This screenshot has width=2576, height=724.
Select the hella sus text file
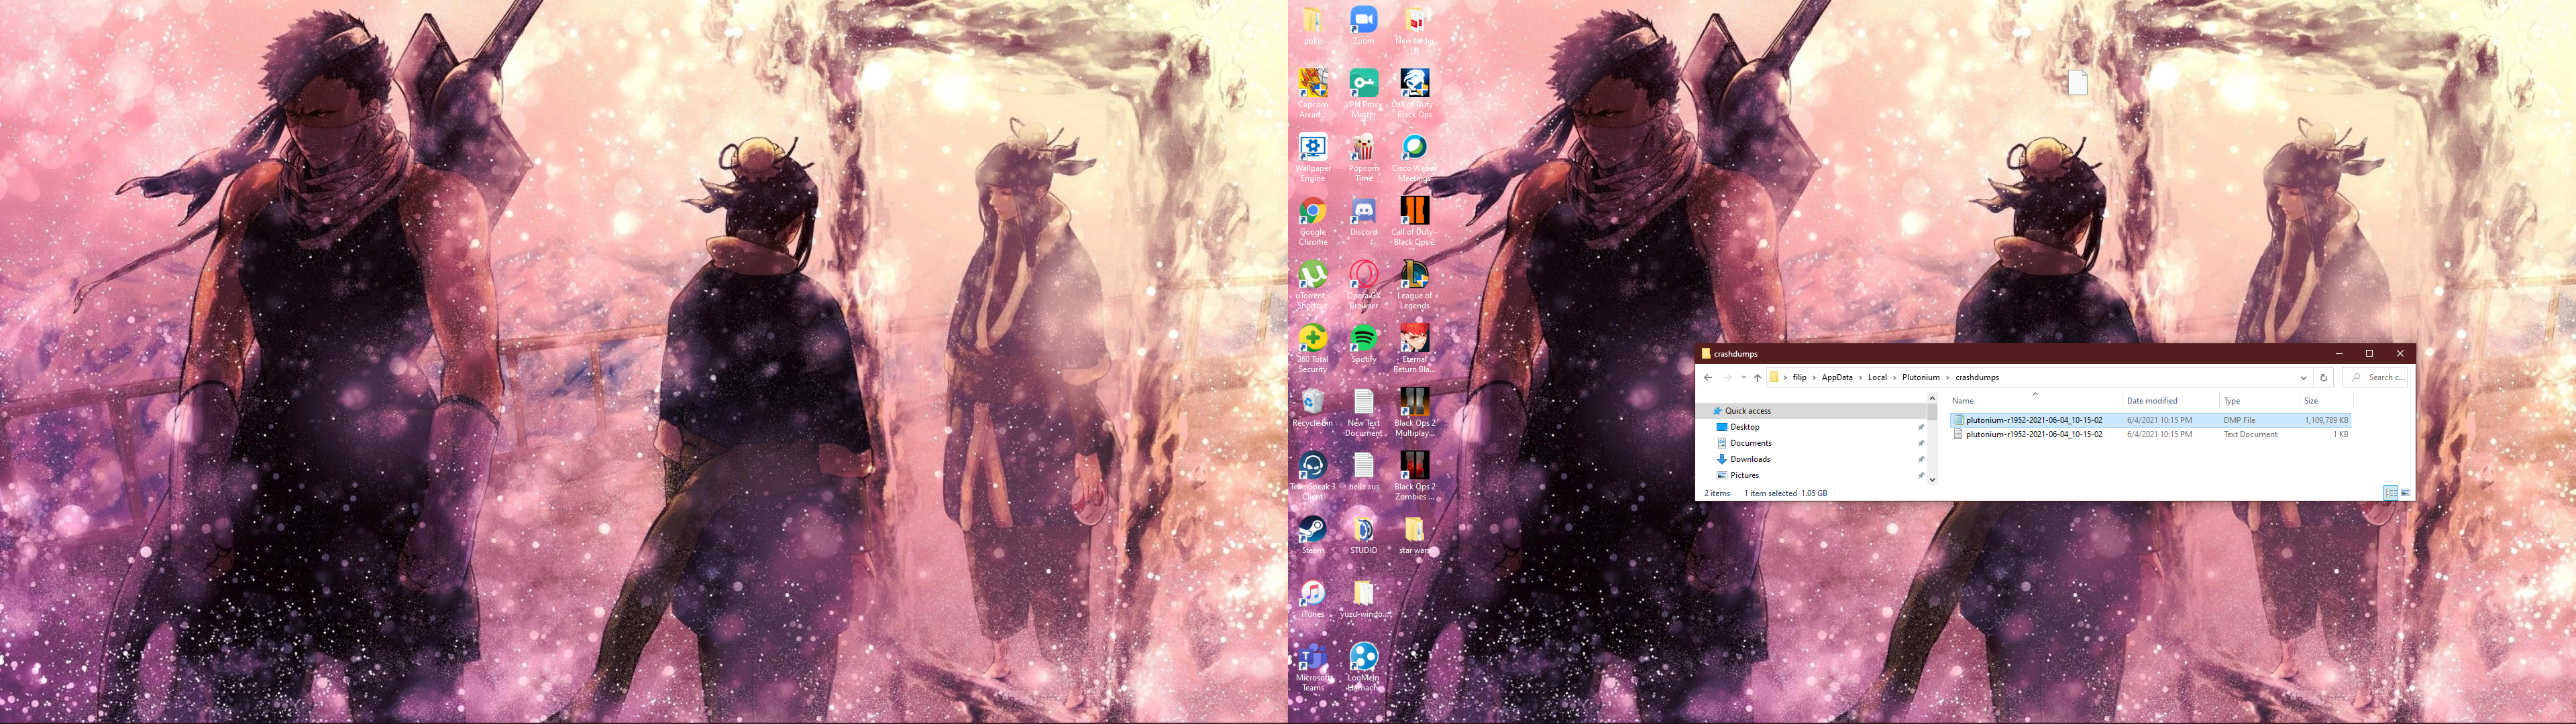(x=1363, y=472)
